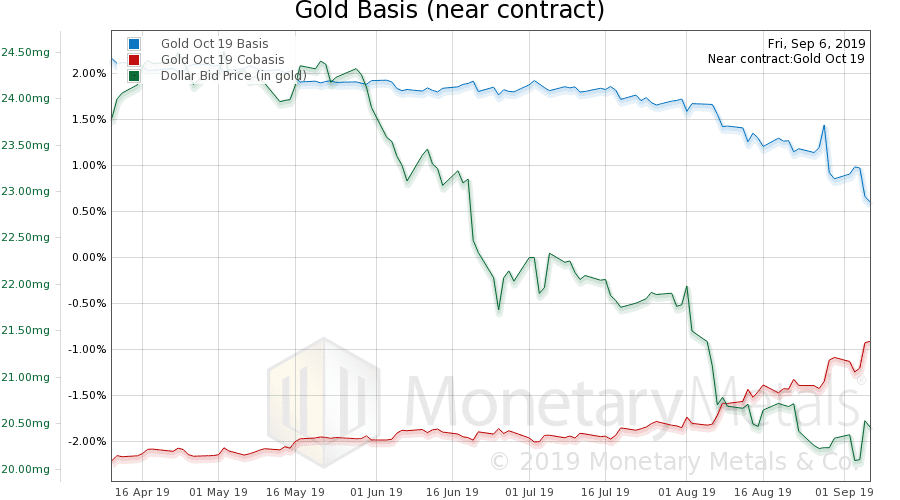
Task: Toggle the Gold Oct 19 Cobasis legend label
Action: pos(222,60)
